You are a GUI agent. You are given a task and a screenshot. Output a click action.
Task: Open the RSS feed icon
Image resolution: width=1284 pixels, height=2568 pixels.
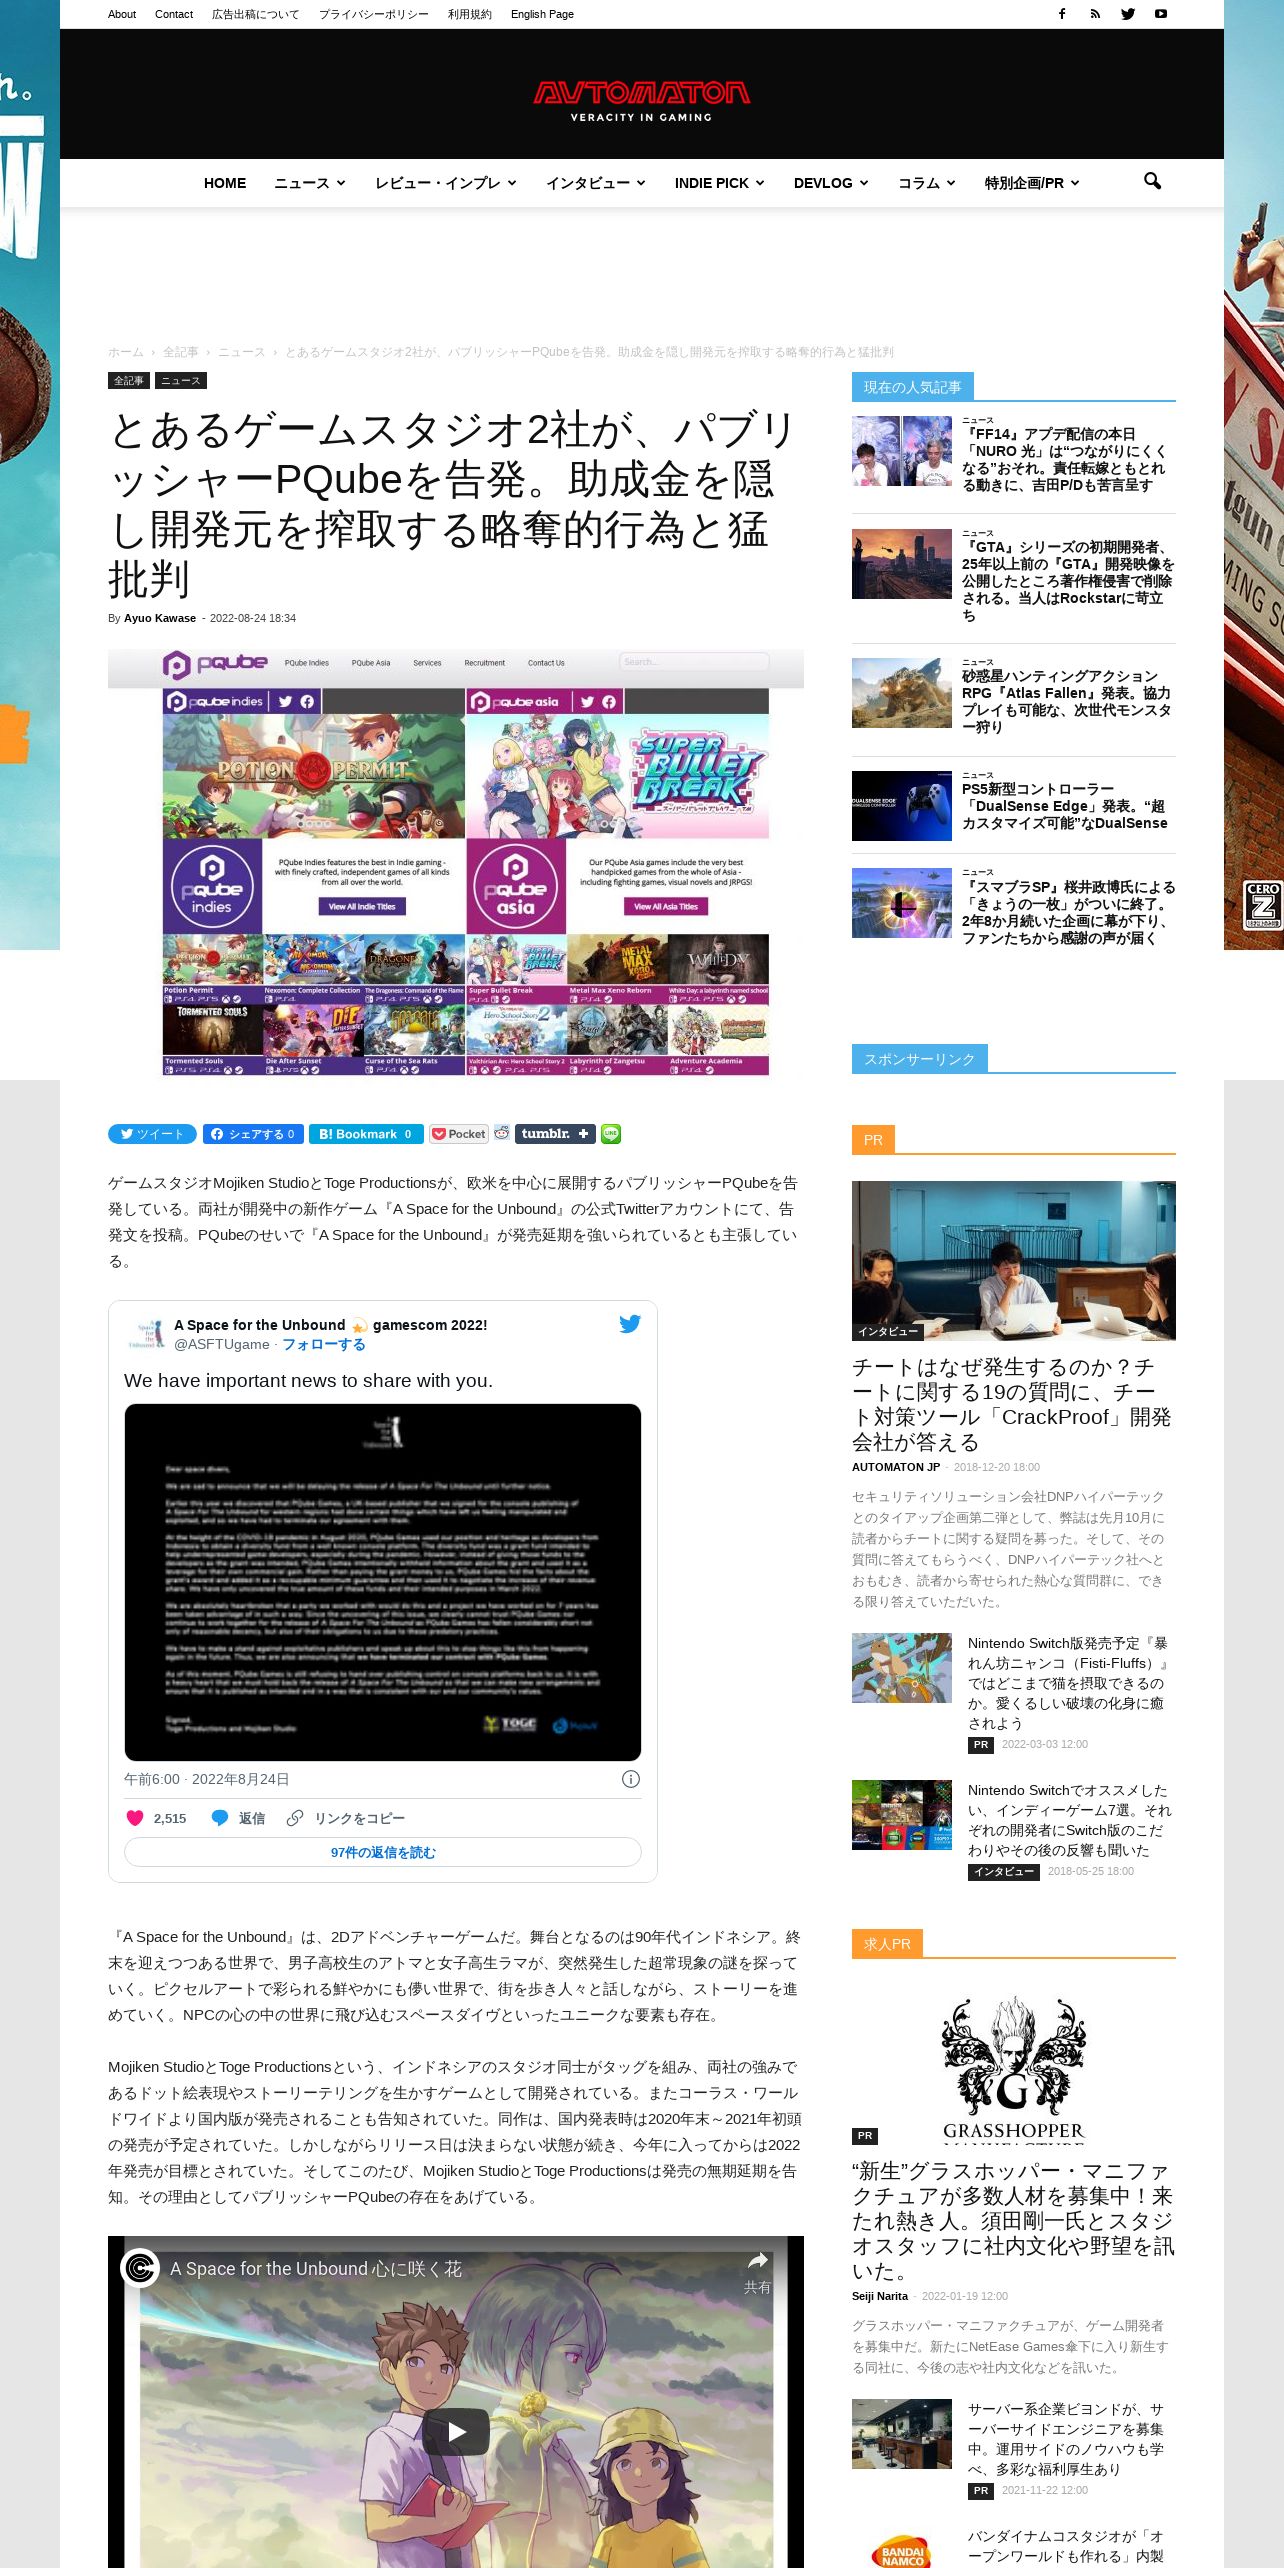[1095, 14]
